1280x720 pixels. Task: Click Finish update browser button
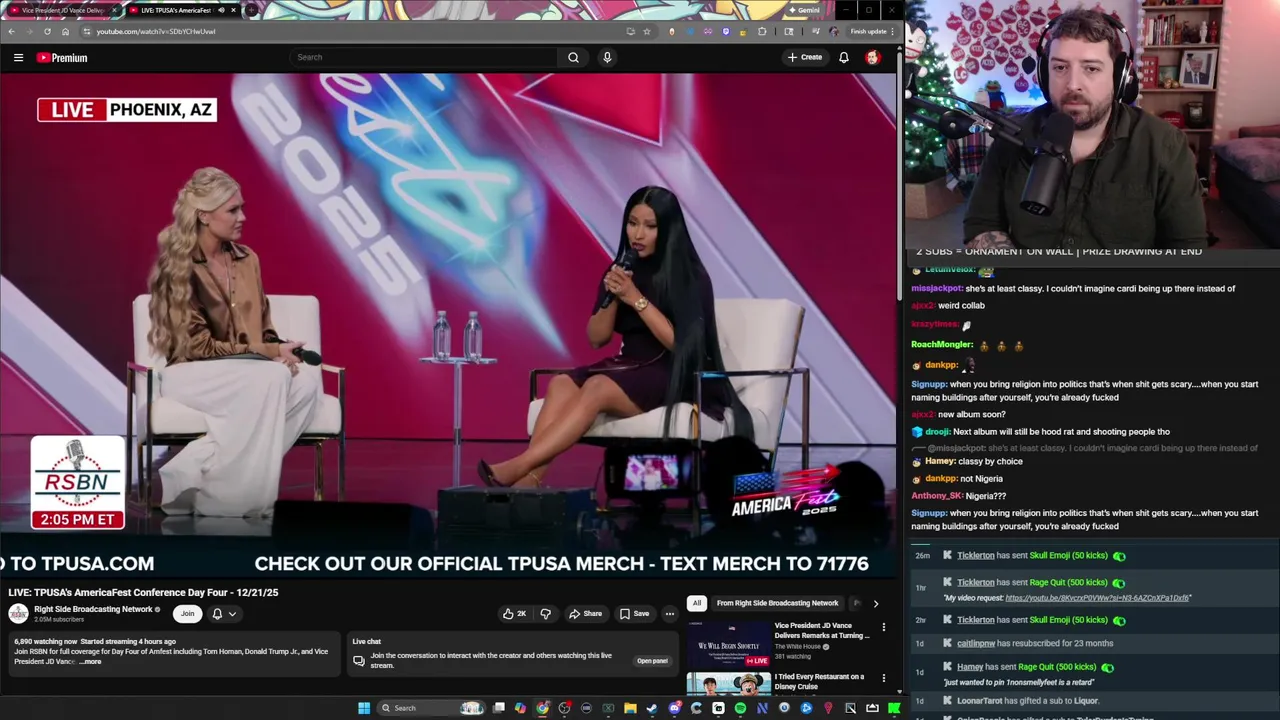[x=873, y=31]
